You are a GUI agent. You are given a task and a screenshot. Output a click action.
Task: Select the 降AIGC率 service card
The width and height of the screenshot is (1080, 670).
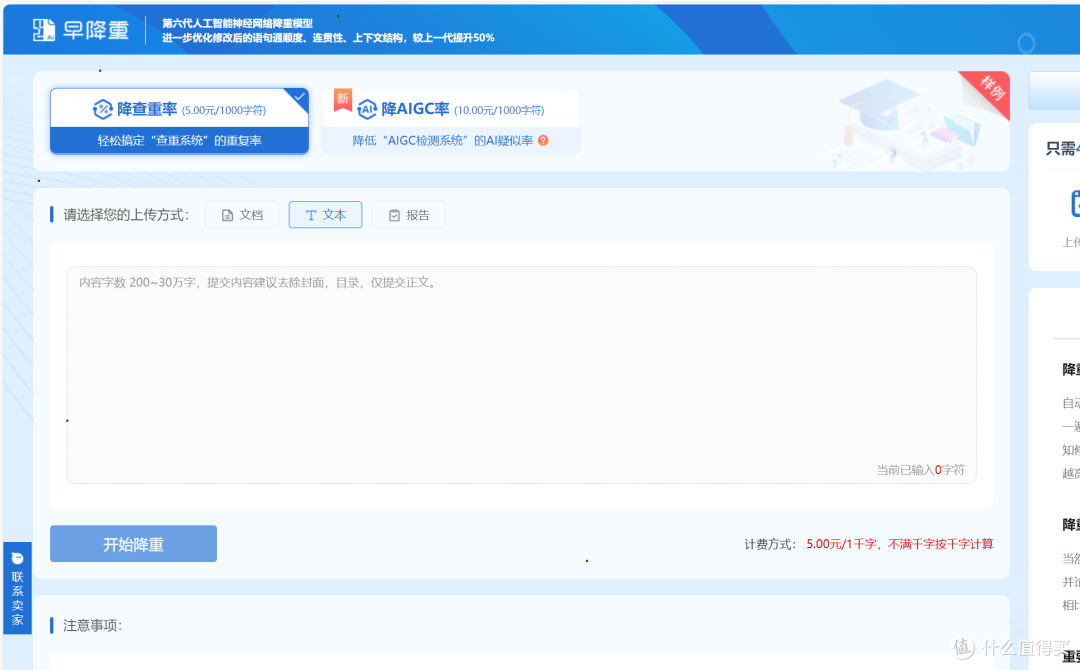(451, 121)
